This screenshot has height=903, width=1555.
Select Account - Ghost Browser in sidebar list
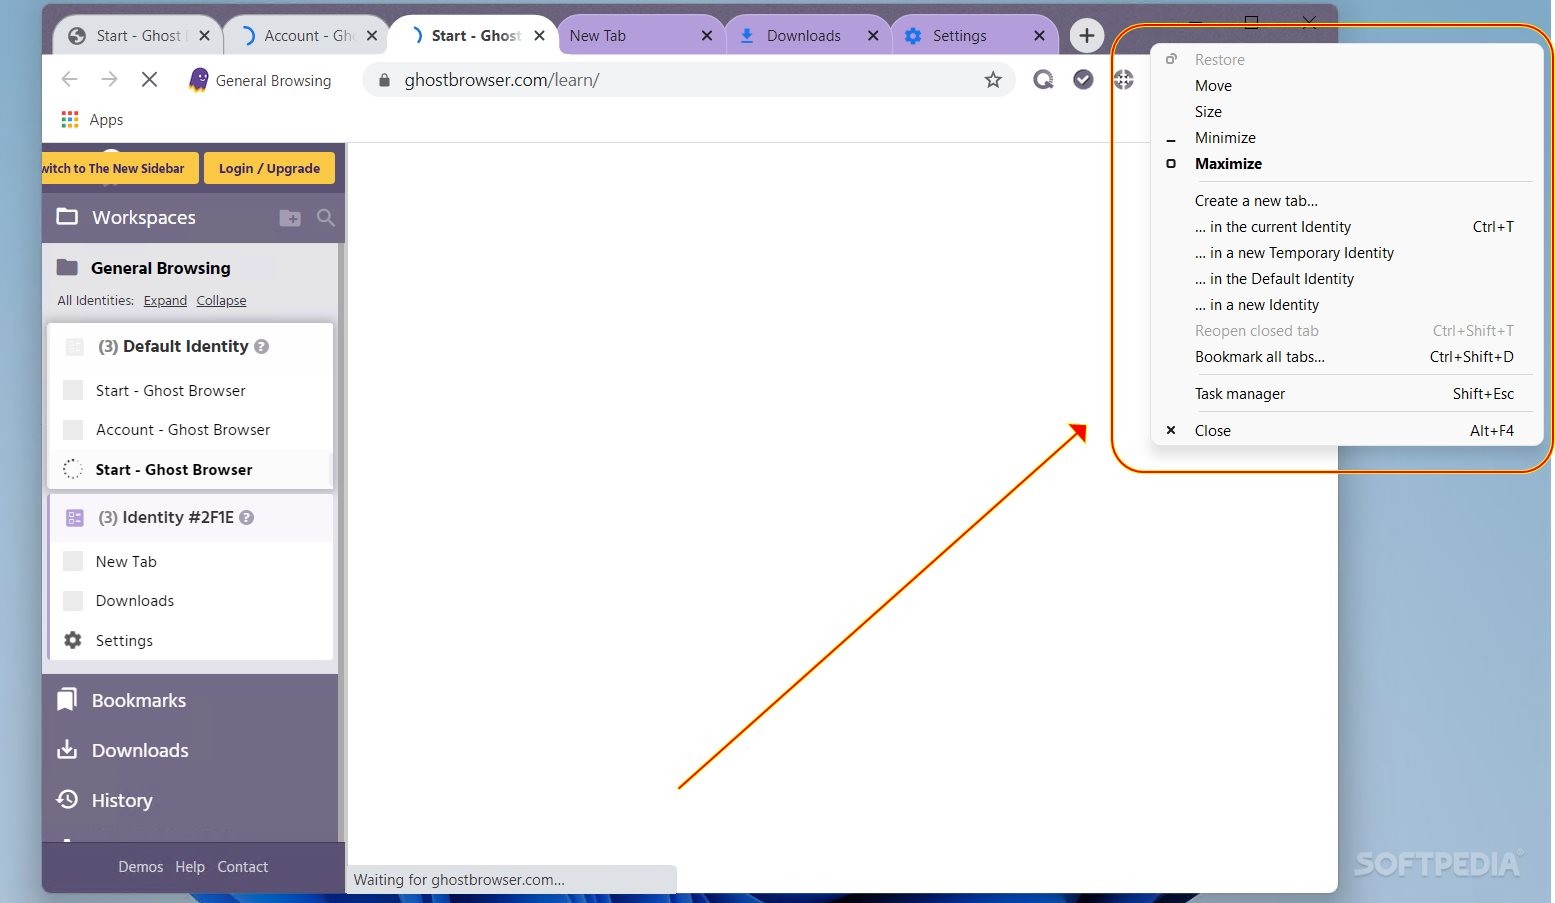click(x=190, y=430)
